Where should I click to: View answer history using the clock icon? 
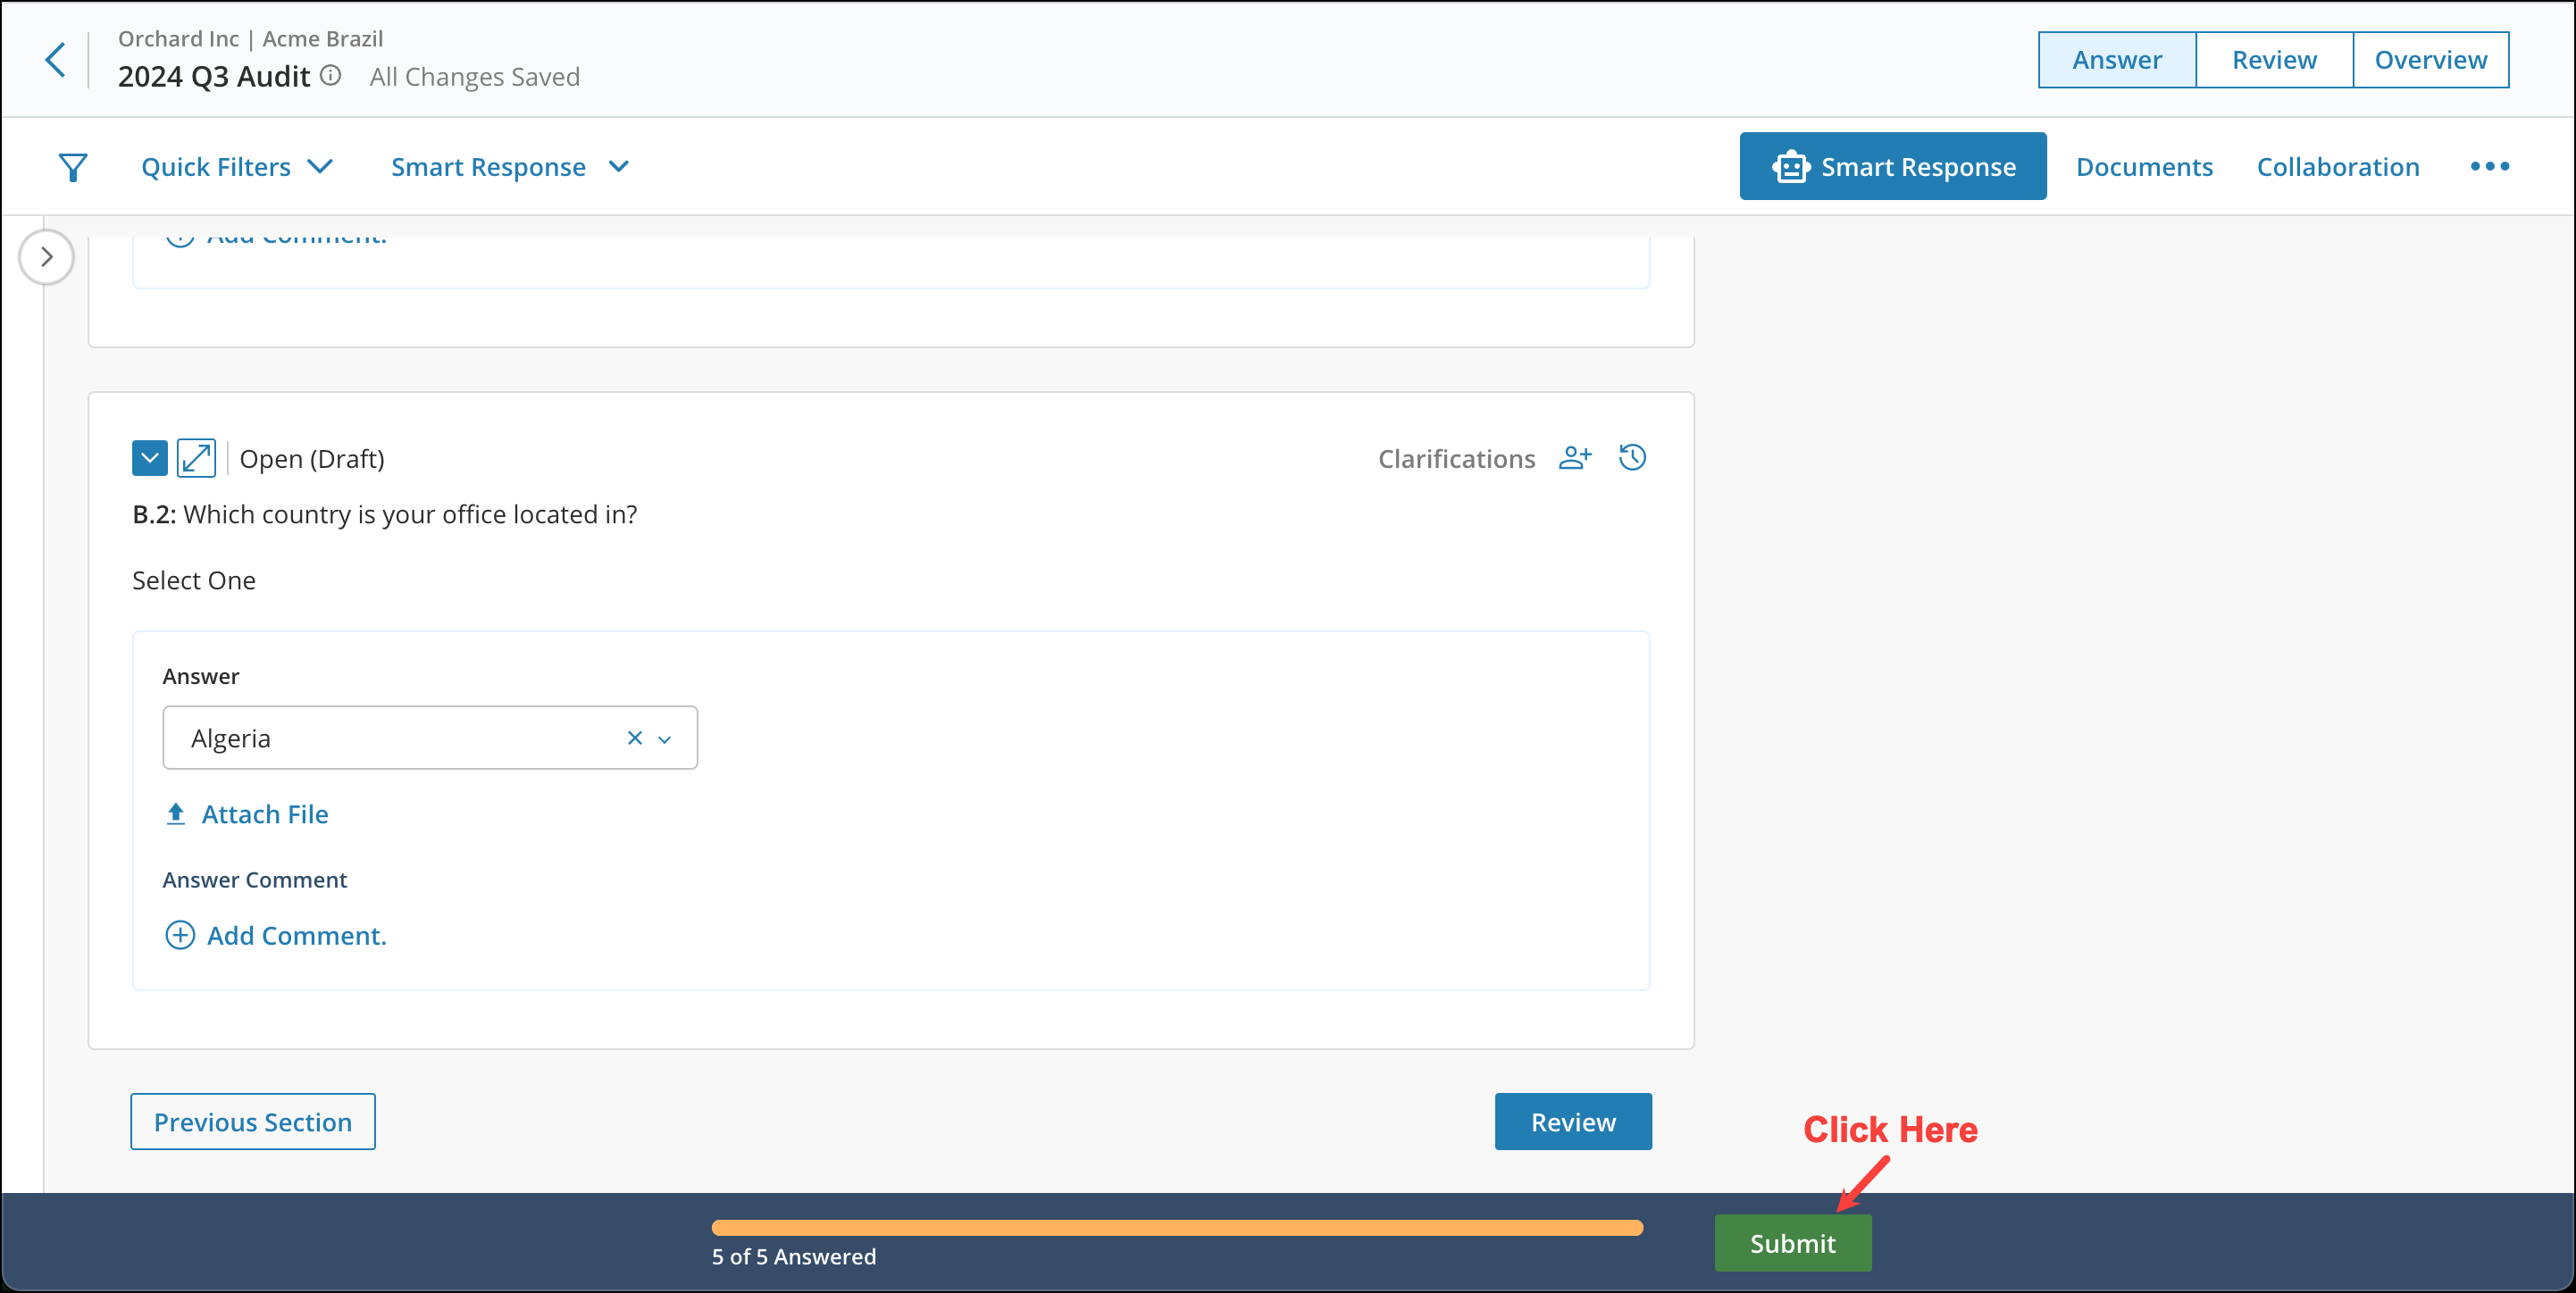(1632, 457)
